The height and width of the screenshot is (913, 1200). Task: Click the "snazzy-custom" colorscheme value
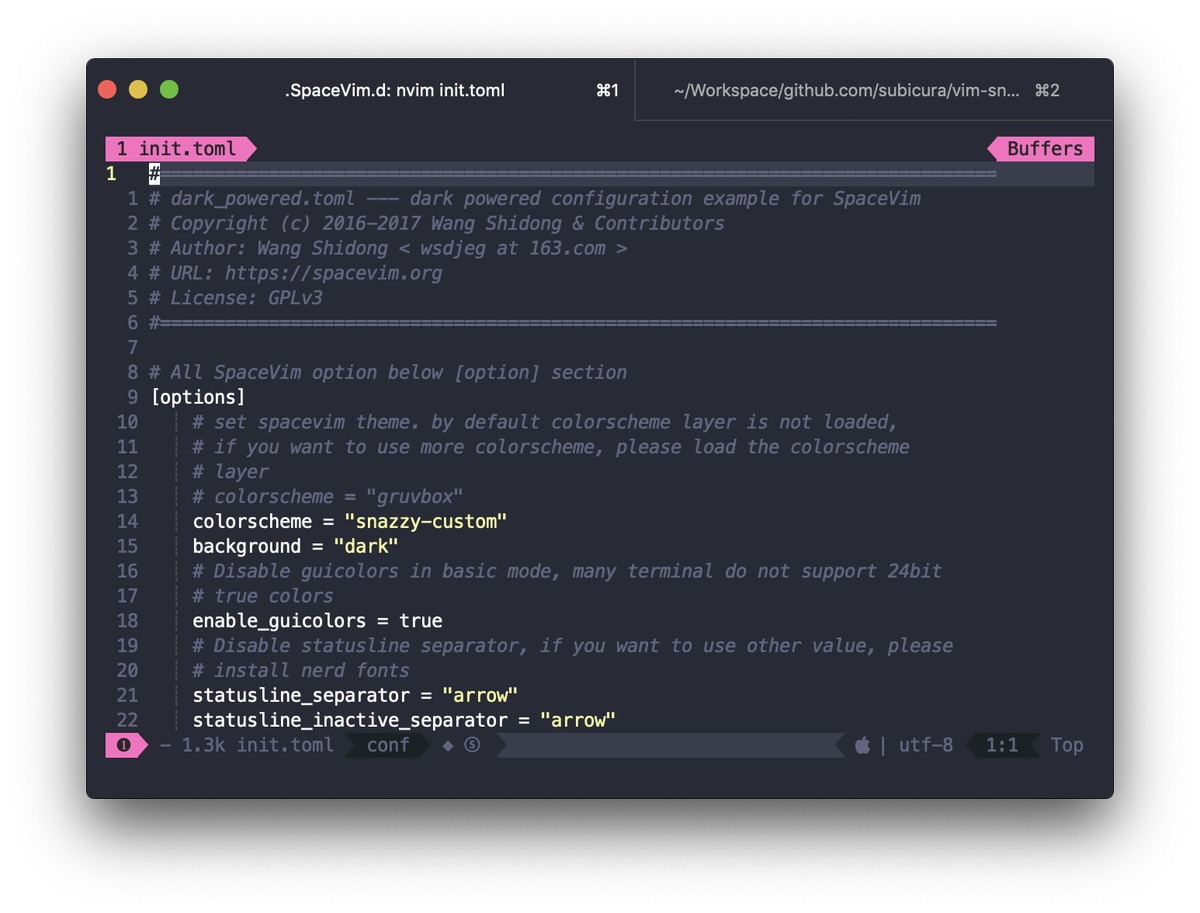coord(426,521)
